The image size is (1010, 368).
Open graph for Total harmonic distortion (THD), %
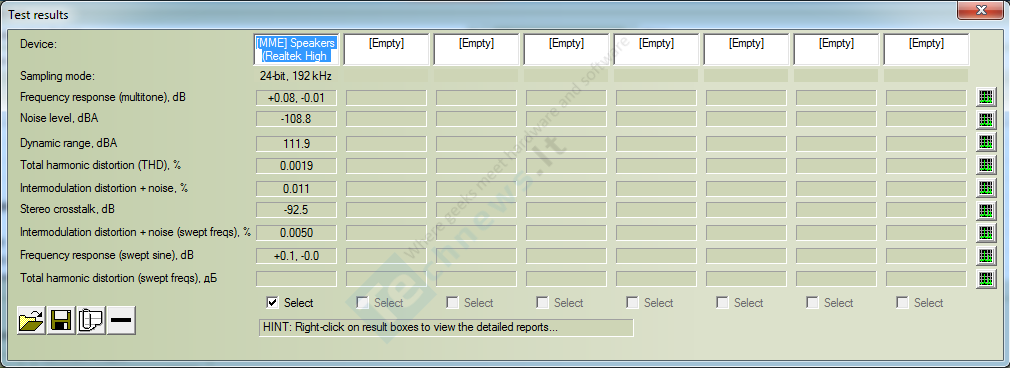point(986,165)
